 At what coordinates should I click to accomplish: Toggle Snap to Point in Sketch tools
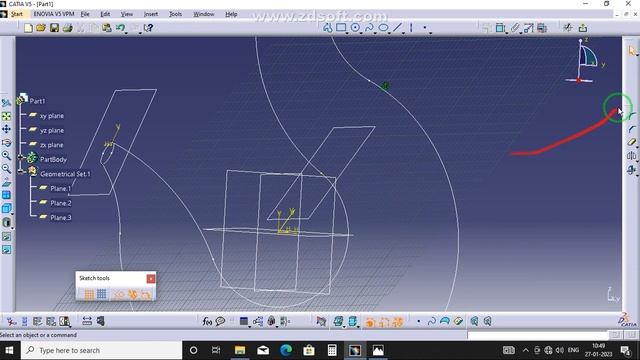[x=102, y=294]
